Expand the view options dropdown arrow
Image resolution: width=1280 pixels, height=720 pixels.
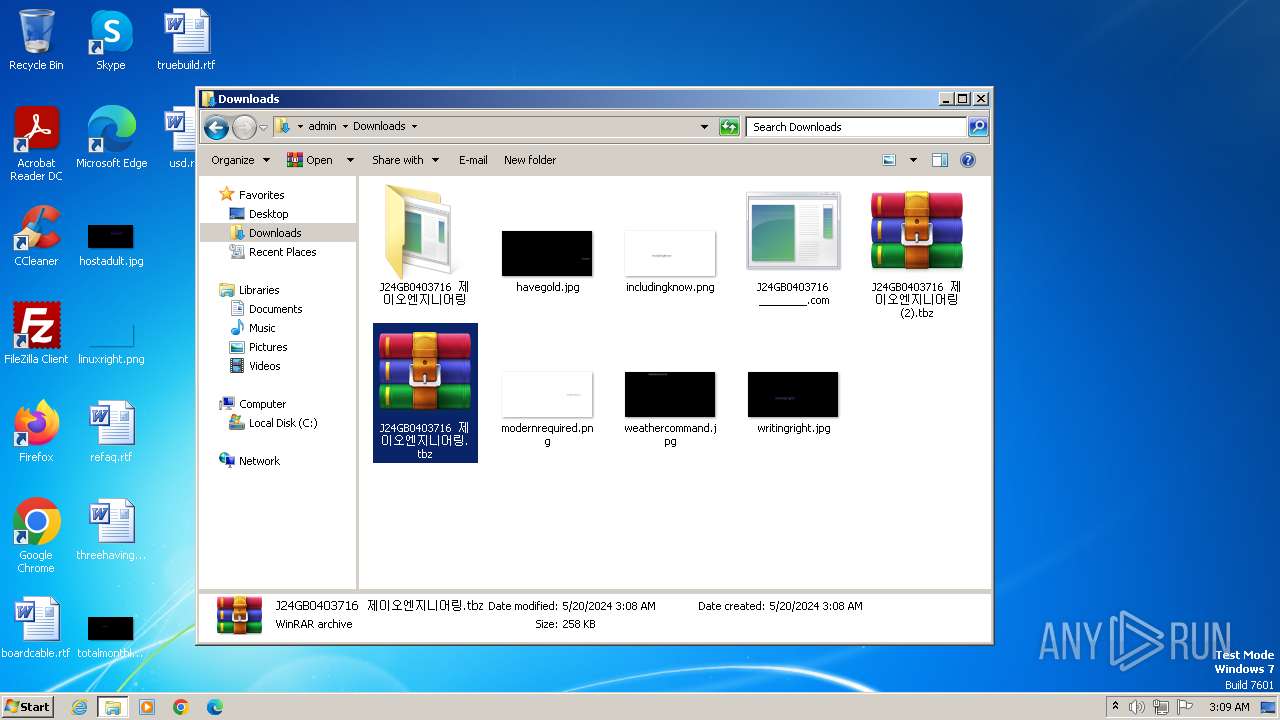pyautogui.click(x=913, y=160)
